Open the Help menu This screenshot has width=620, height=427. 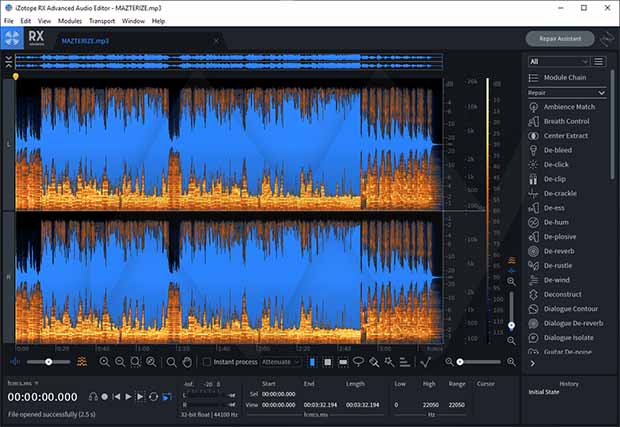click(x=158, y=21)
